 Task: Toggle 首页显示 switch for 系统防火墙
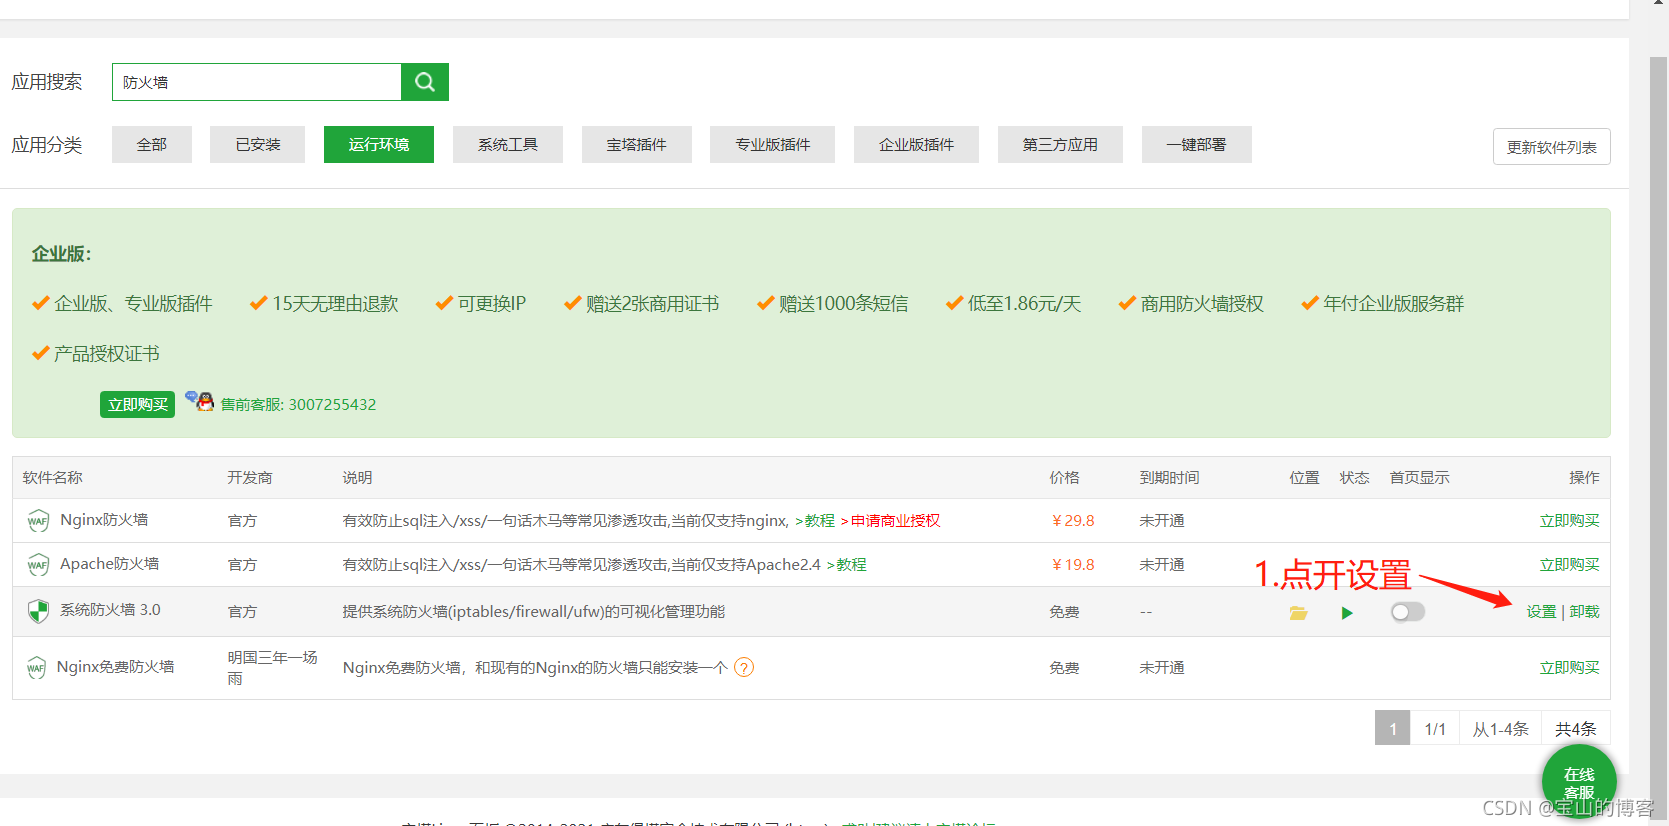(x=1407, y=612)
